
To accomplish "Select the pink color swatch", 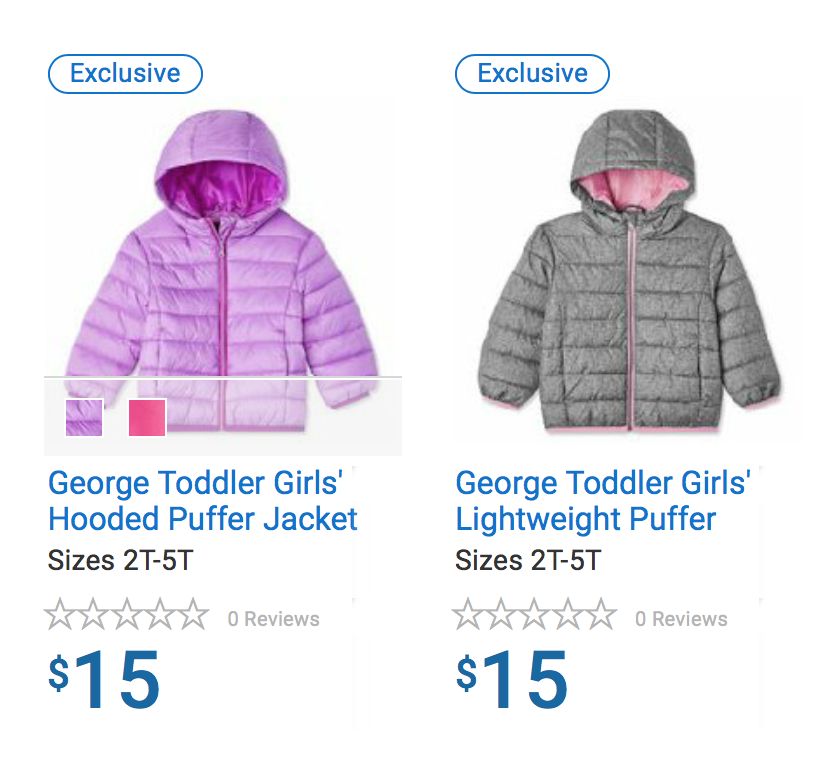I will pyautogui.click(x=147, y=417).
